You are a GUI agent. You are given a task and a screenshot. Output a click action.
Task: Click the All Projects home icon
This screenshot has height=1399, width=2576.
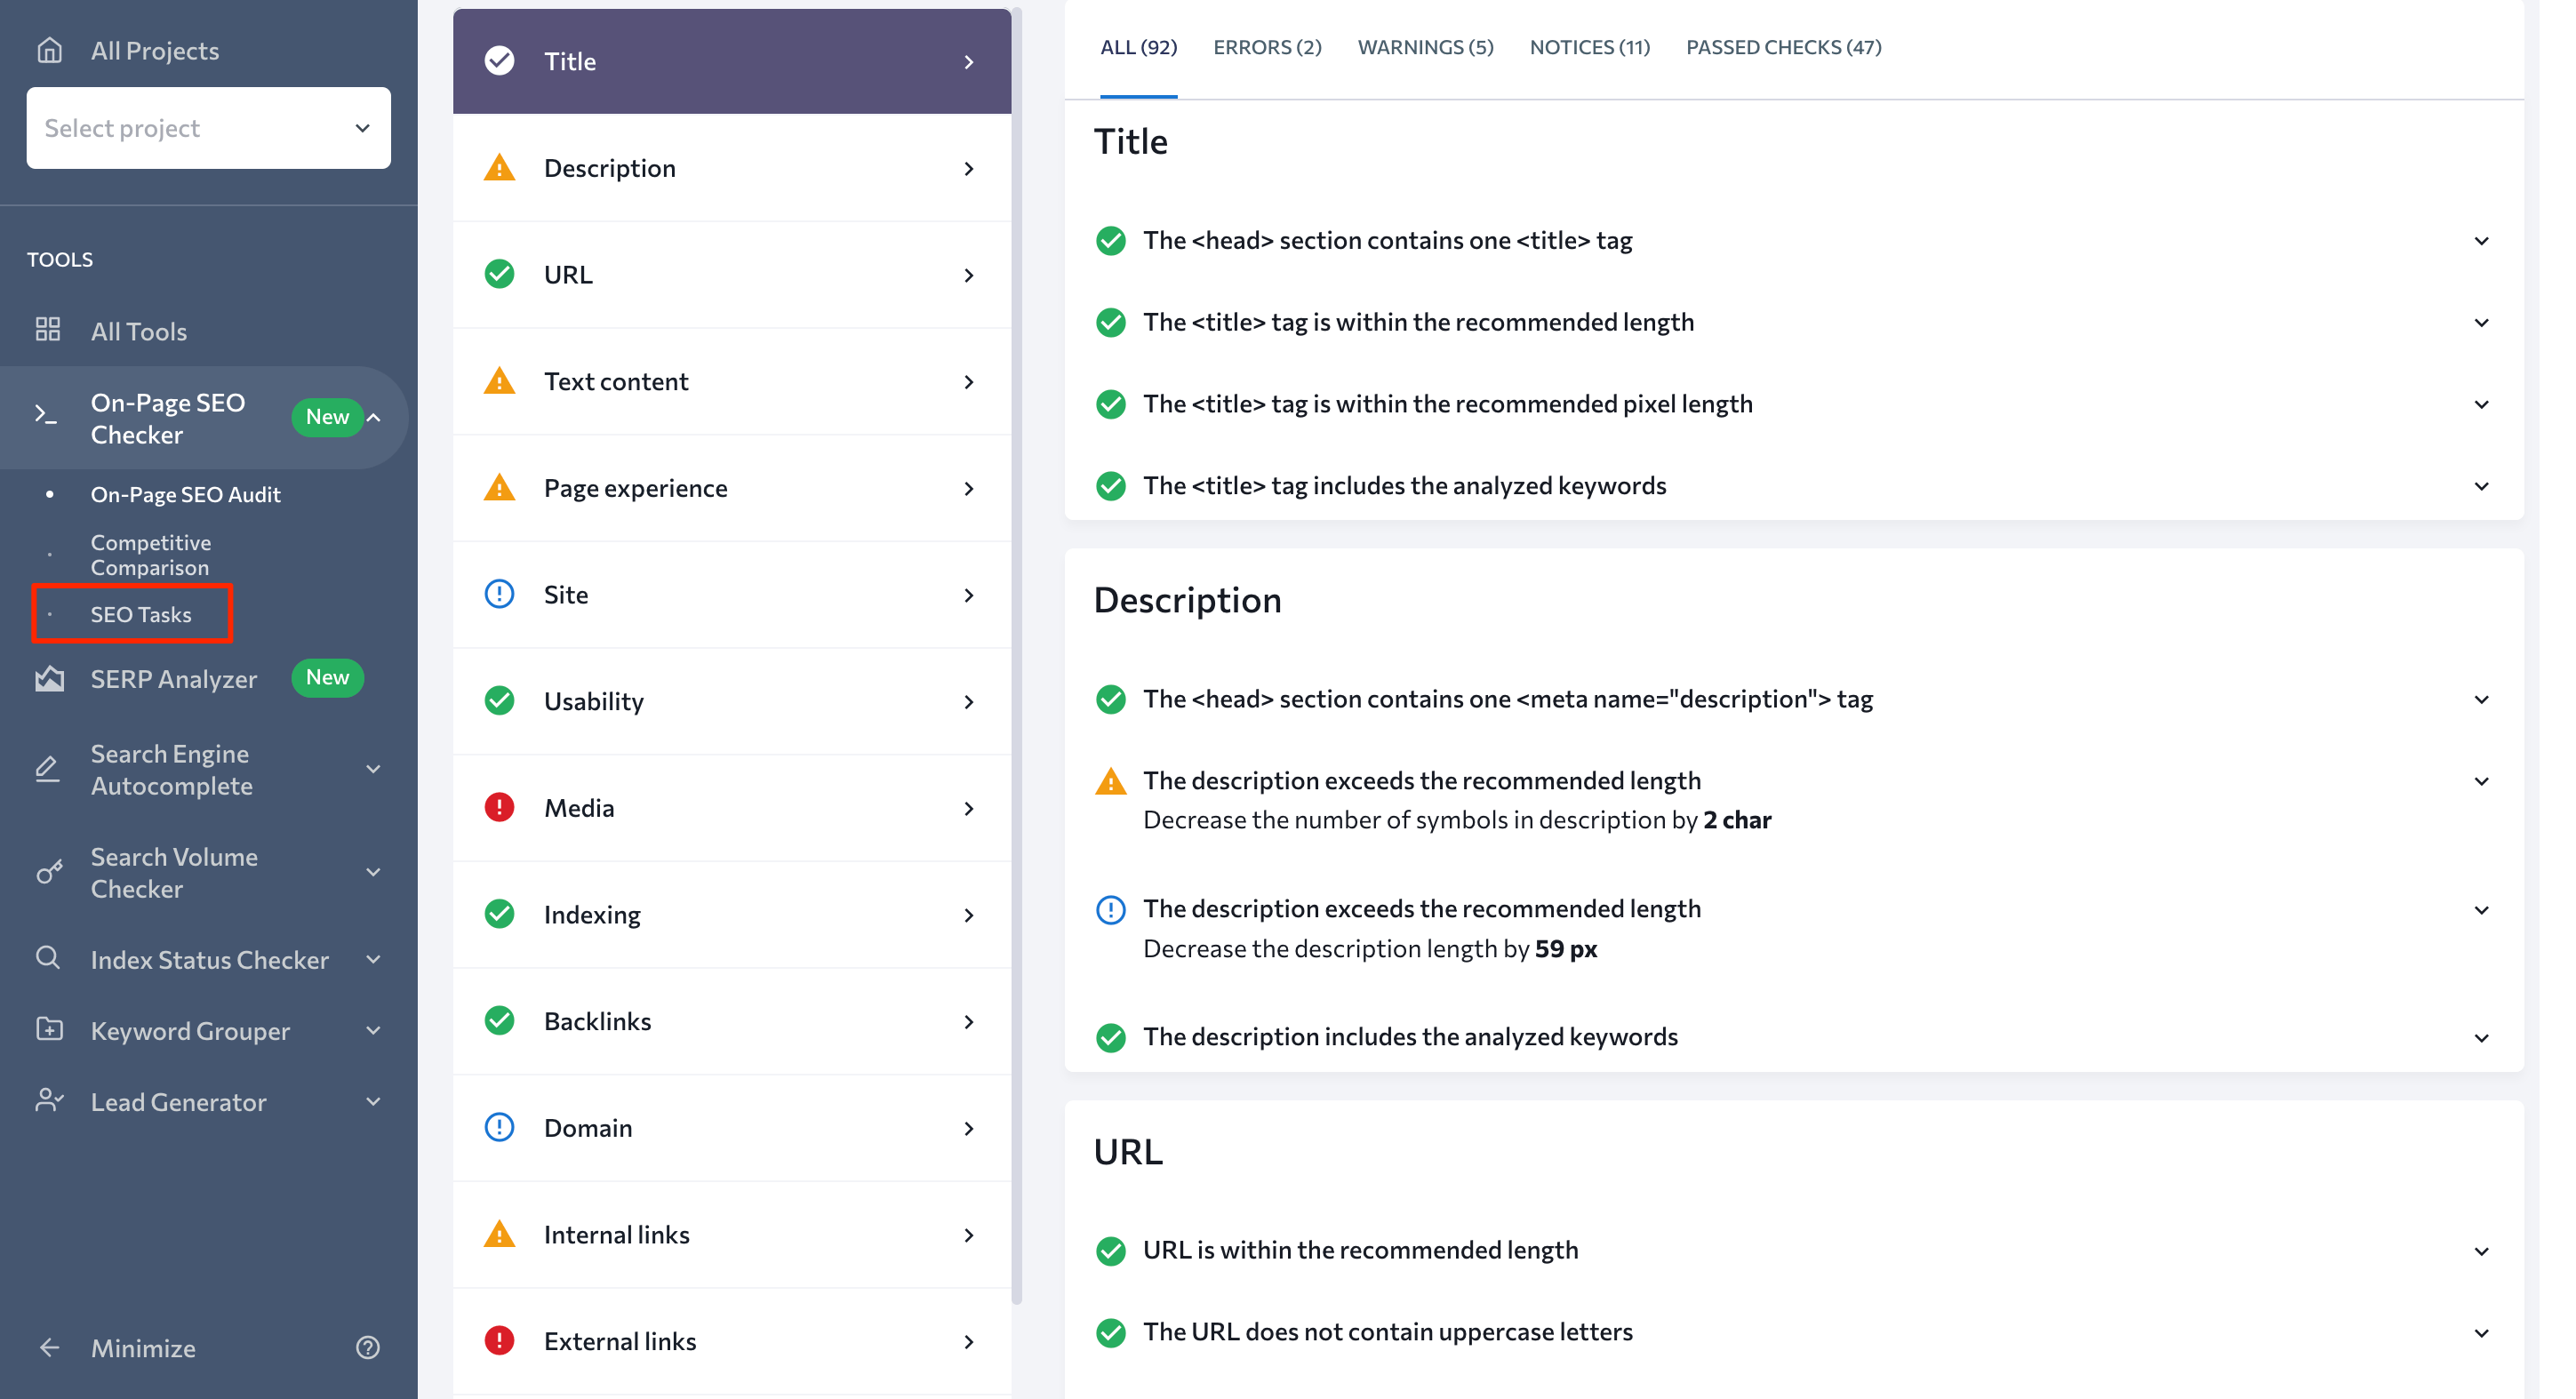50,48
